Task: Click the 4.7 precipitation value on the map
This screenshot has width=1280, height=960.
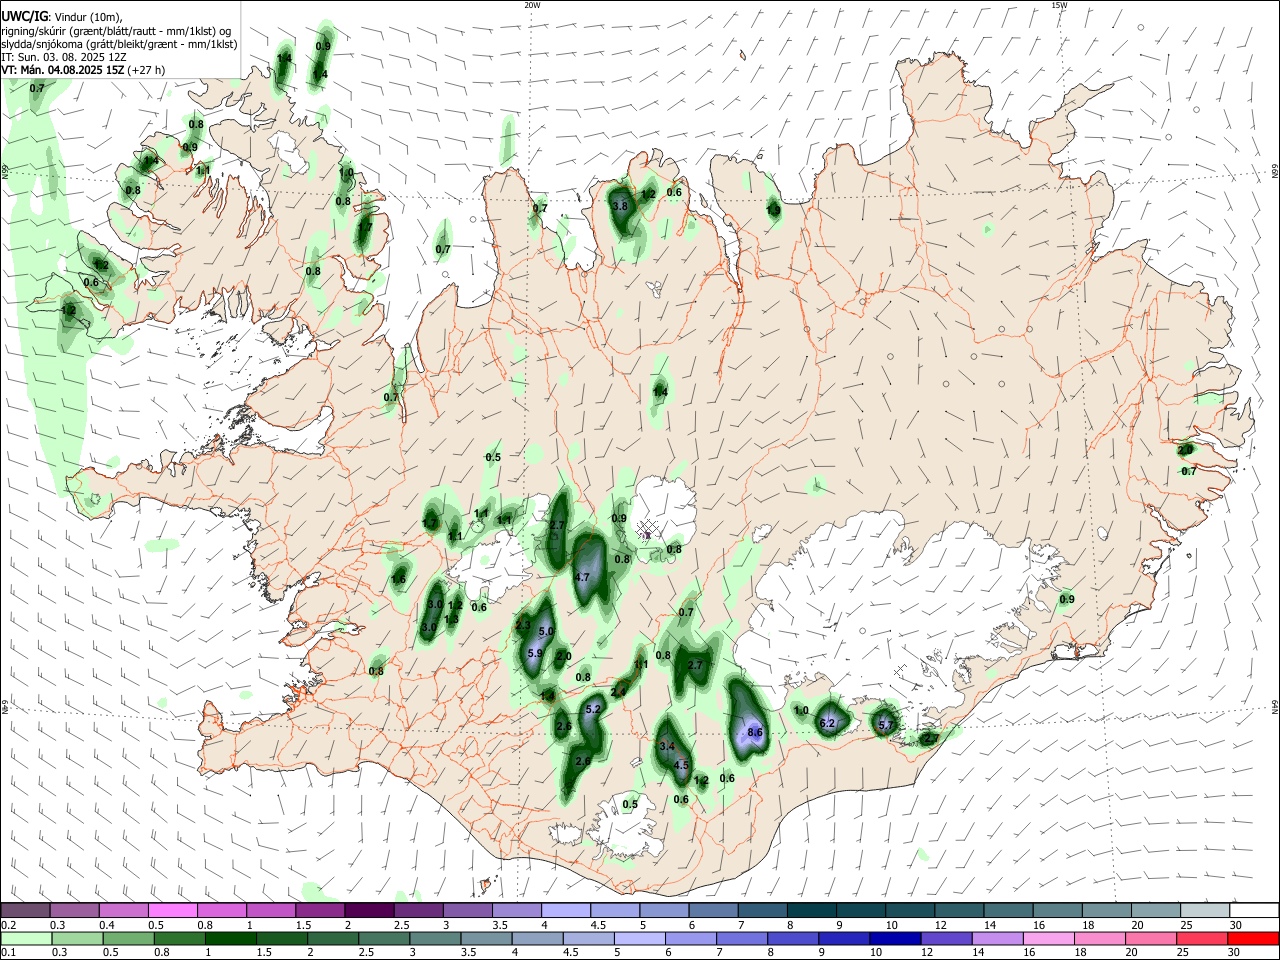Action: (x=582, y=577)
